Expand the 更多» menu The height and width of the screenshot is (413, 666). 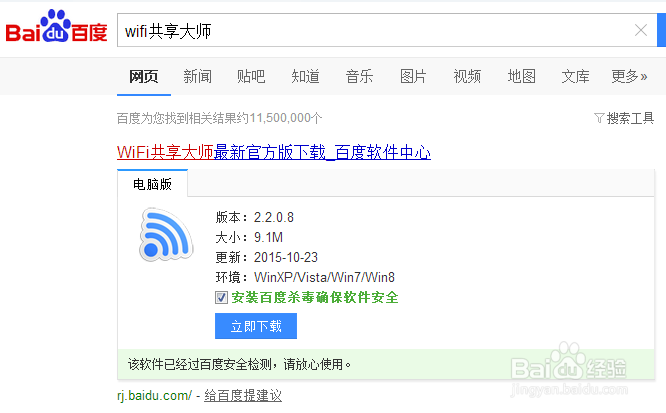click(629, 76)
